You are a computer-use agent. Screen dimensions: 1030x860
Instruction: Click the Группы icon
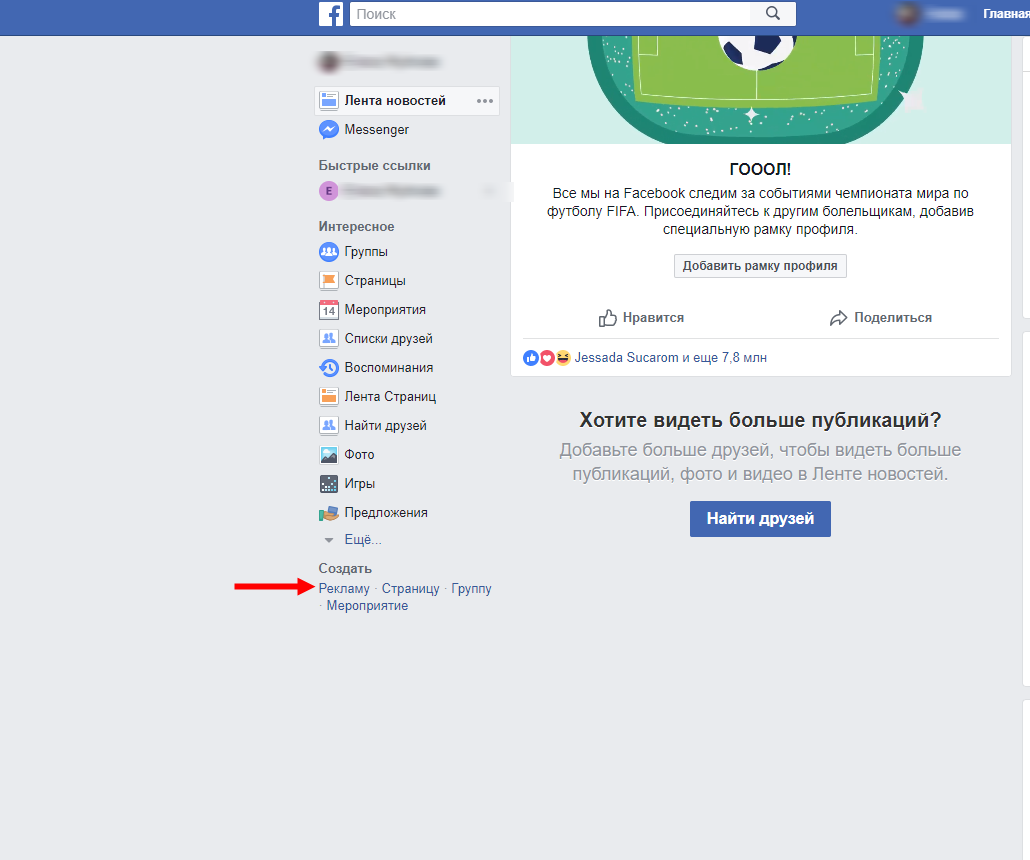coord(328,252)
